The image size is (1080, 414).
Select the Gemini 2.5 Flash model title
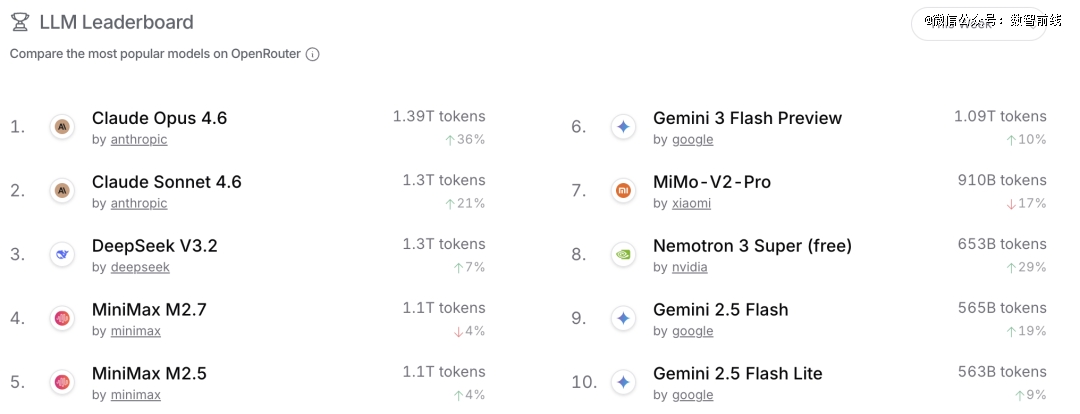(x=720, y=310)
